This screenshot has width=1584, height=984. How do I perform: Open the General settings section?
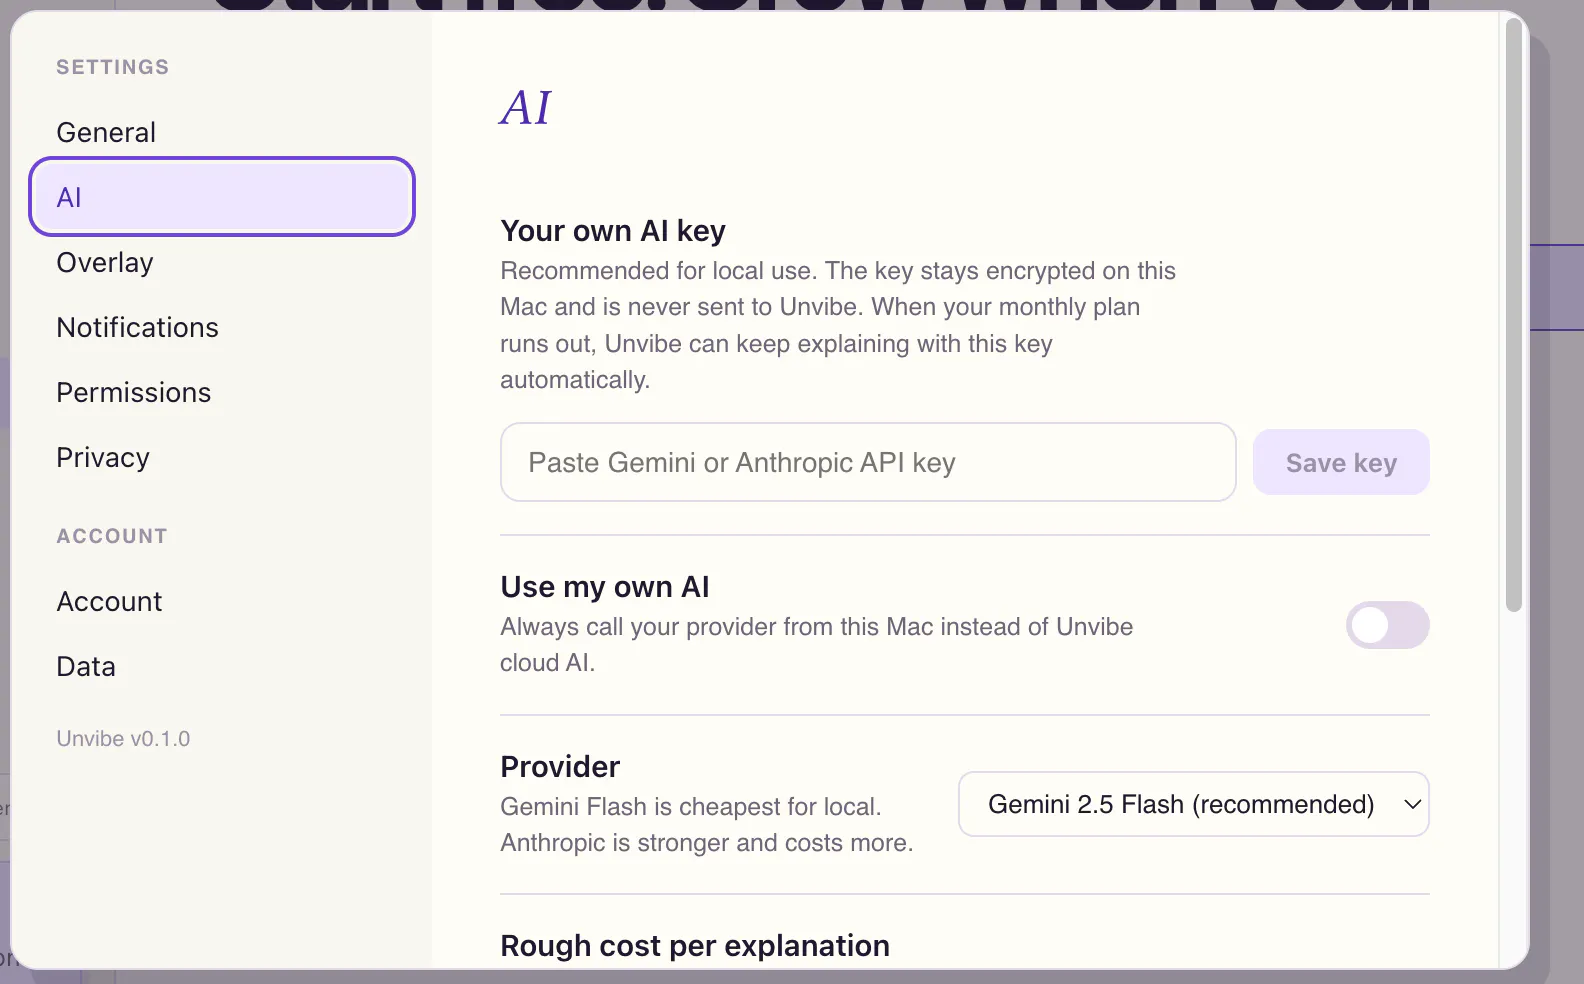106,132
